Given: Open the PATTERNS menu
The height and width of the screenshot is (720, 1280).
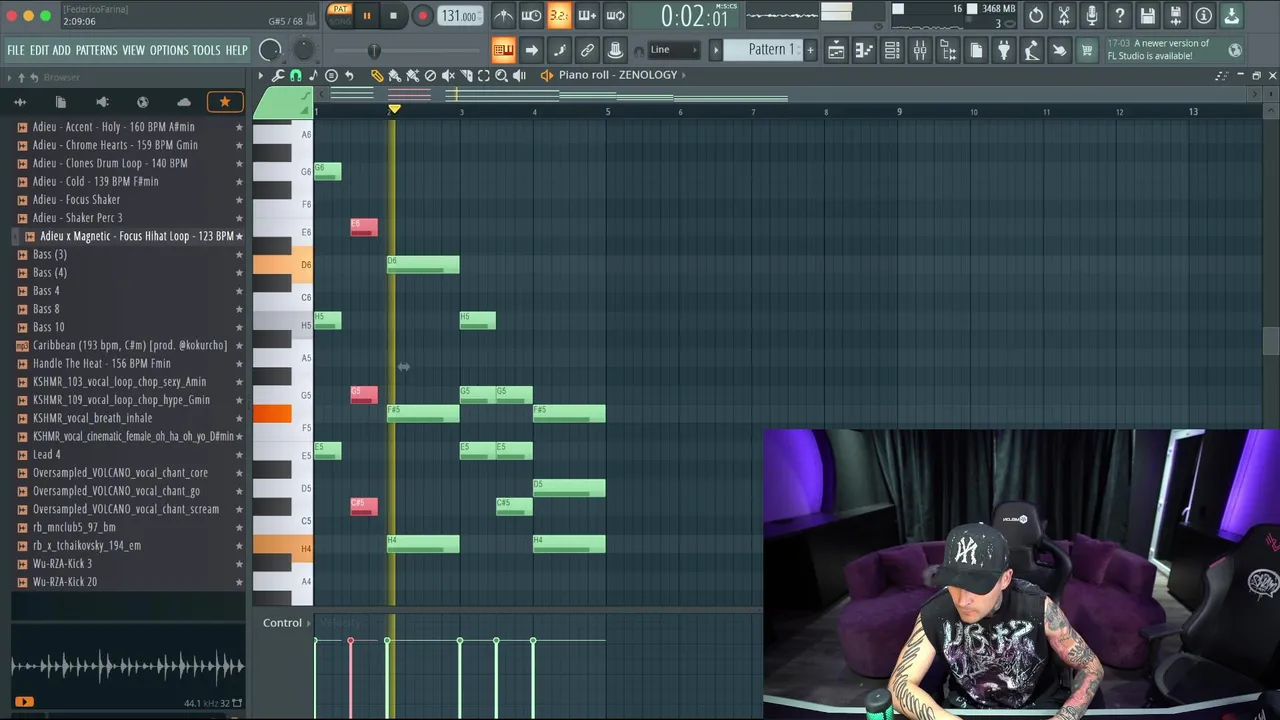Looking at the screenshot, I should point(96,50).
